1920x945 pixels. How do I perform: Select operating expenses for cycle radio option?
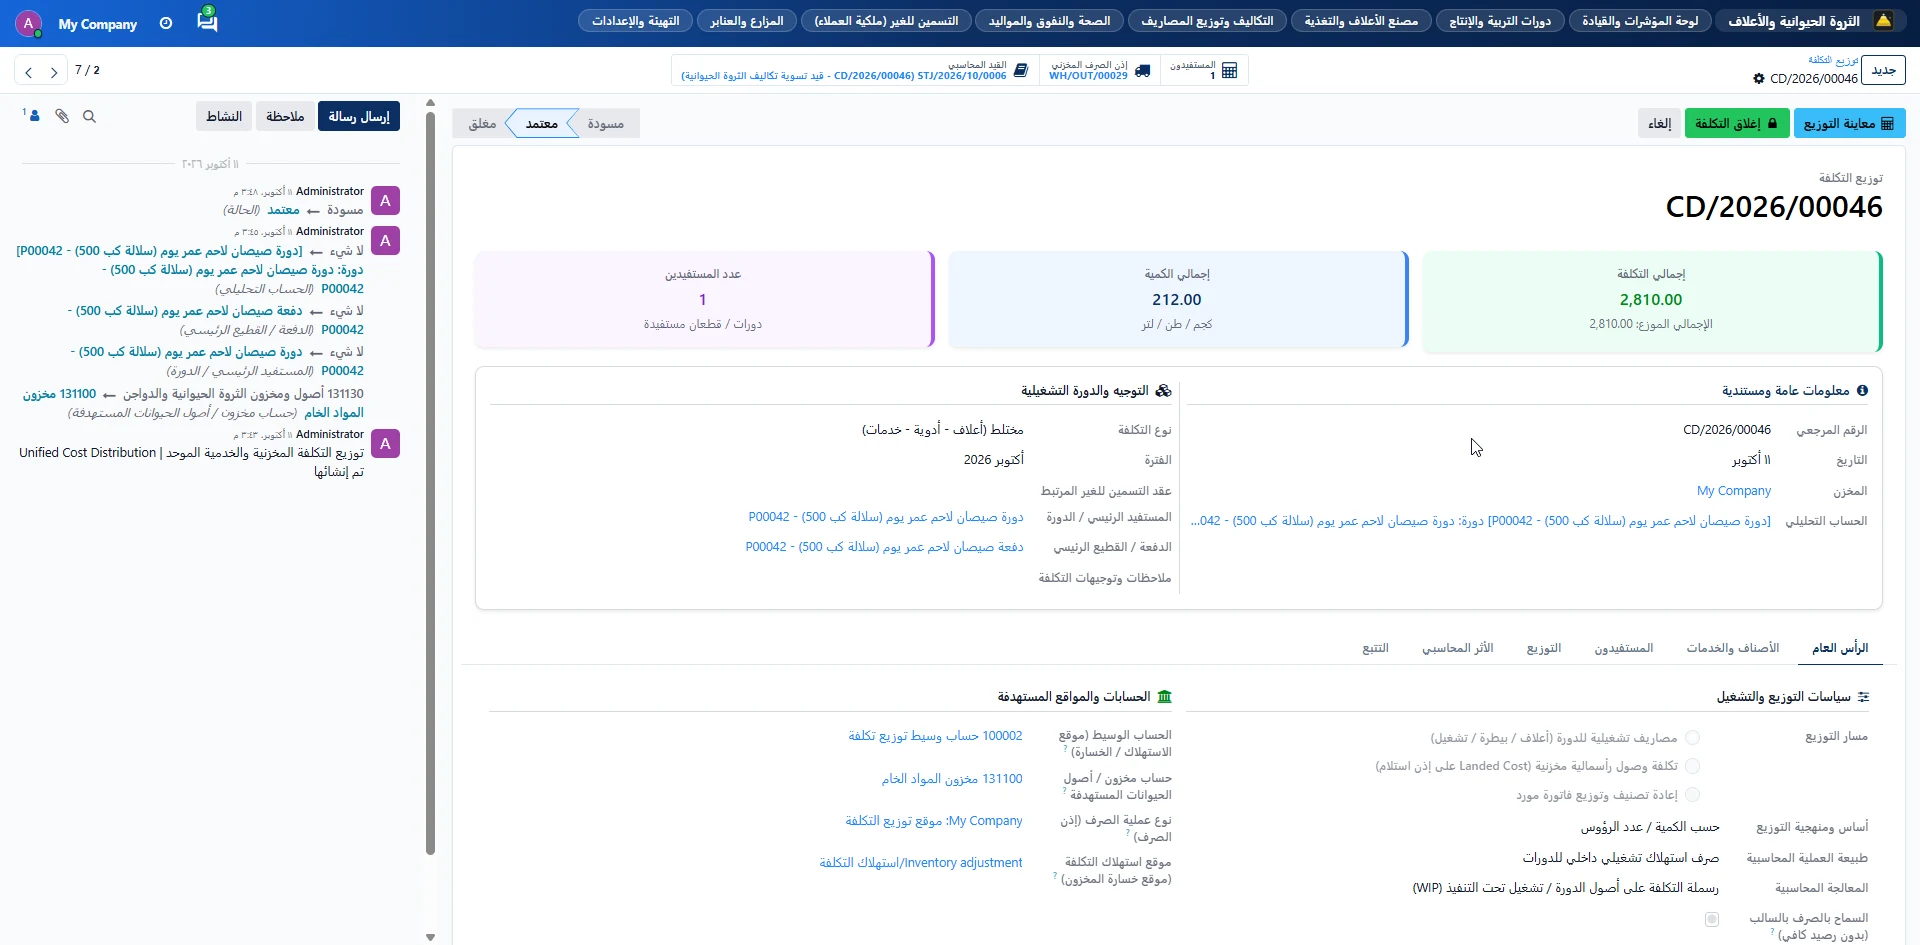pos(1692,738)
